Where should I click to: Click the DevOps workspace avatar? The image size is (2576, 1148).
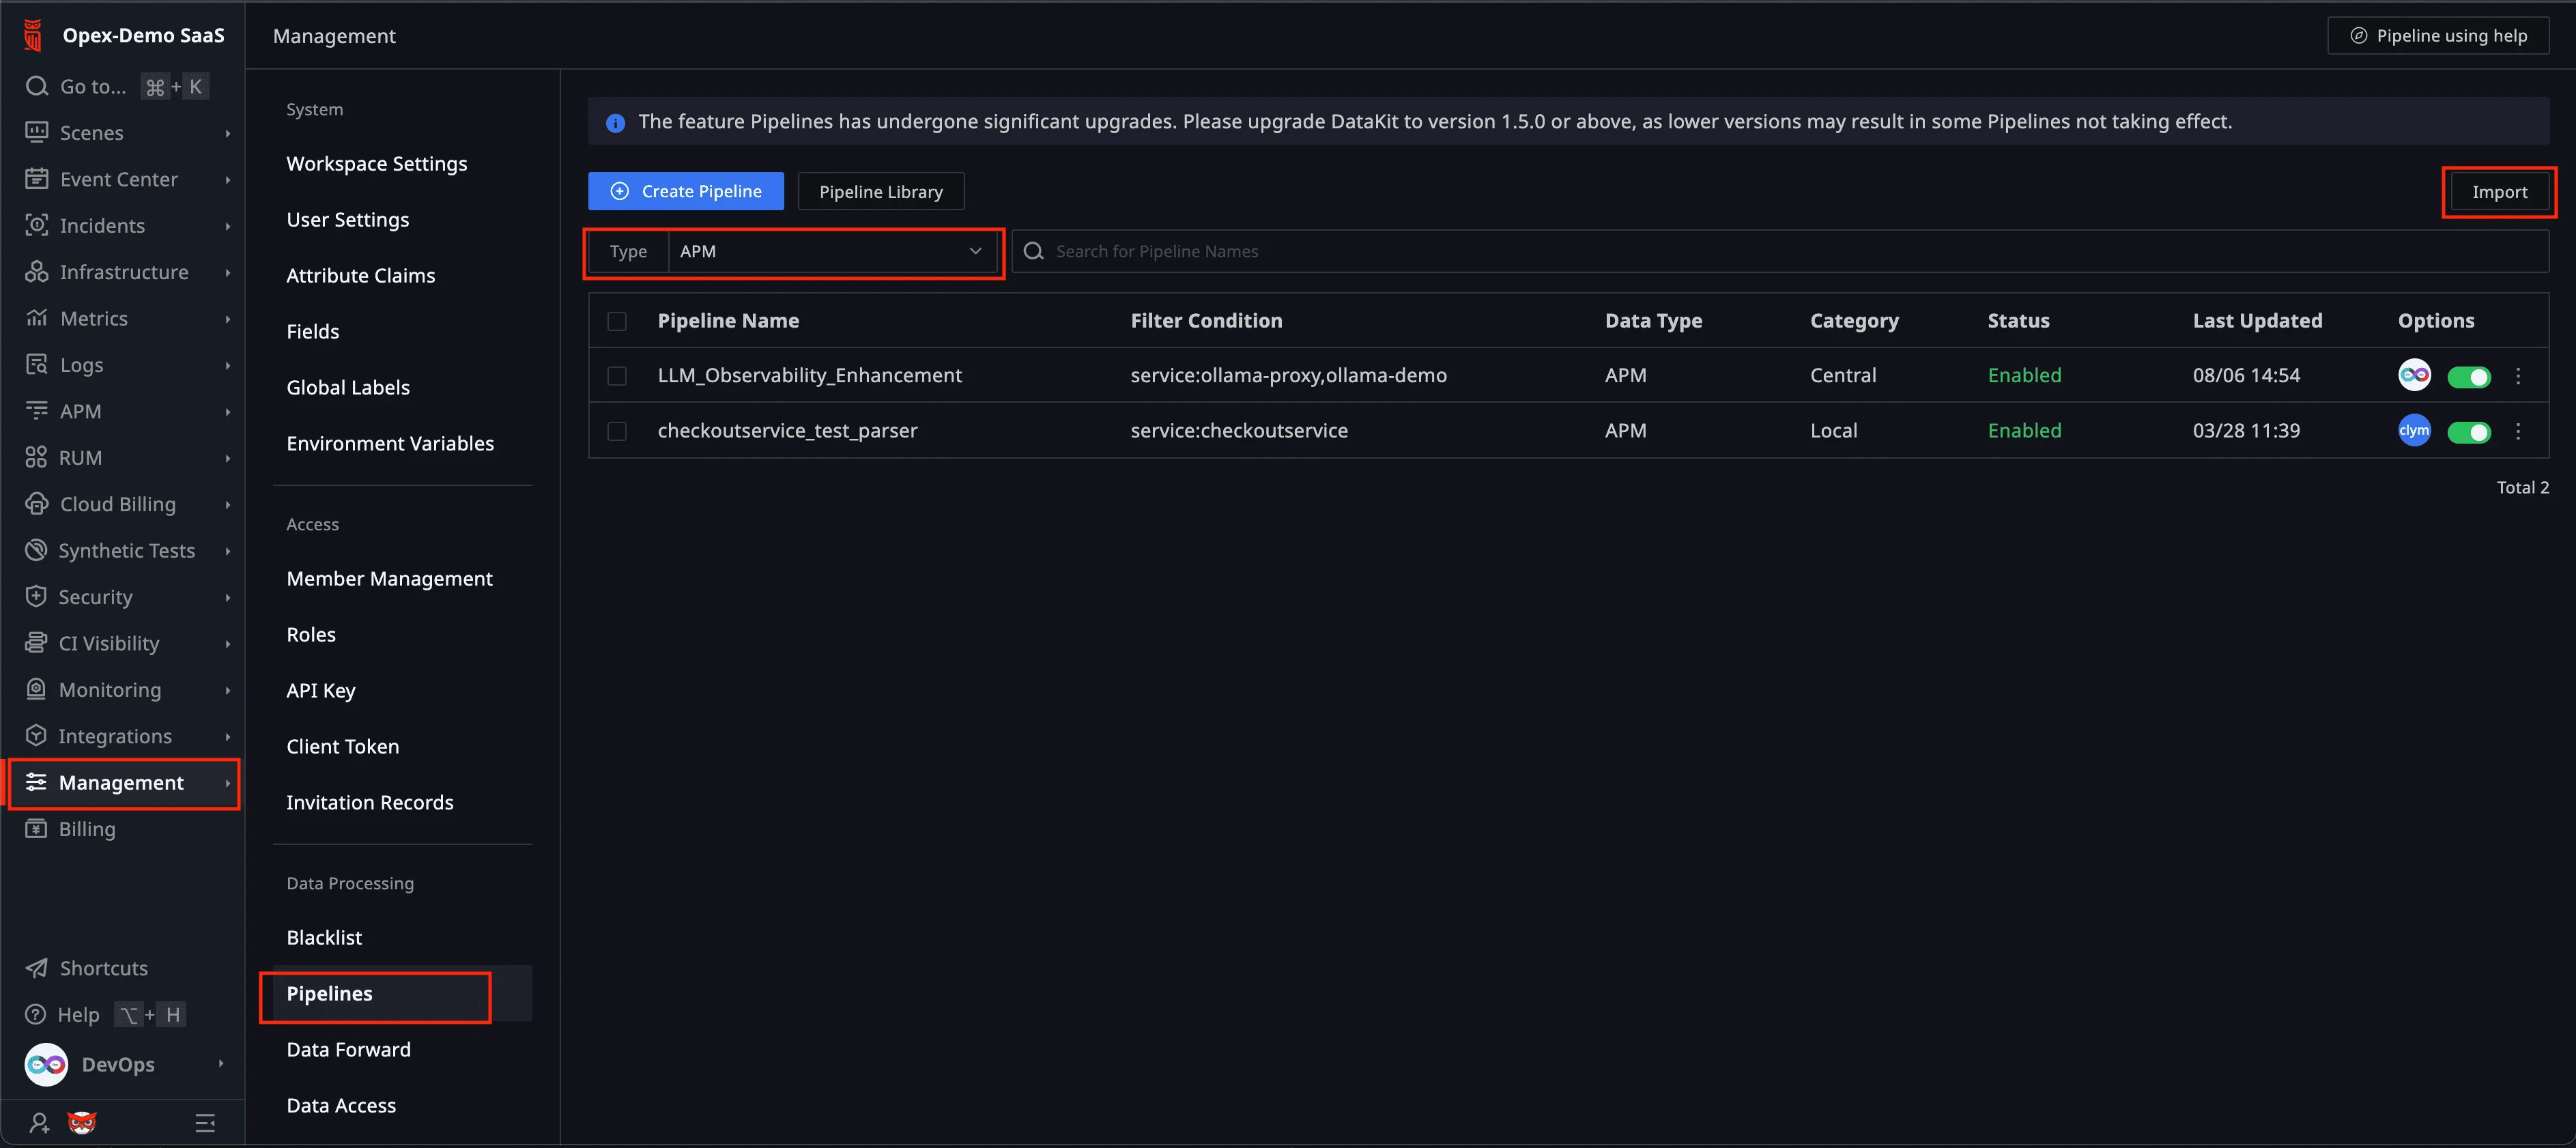pyautogui.click(x=46, y=1064)
